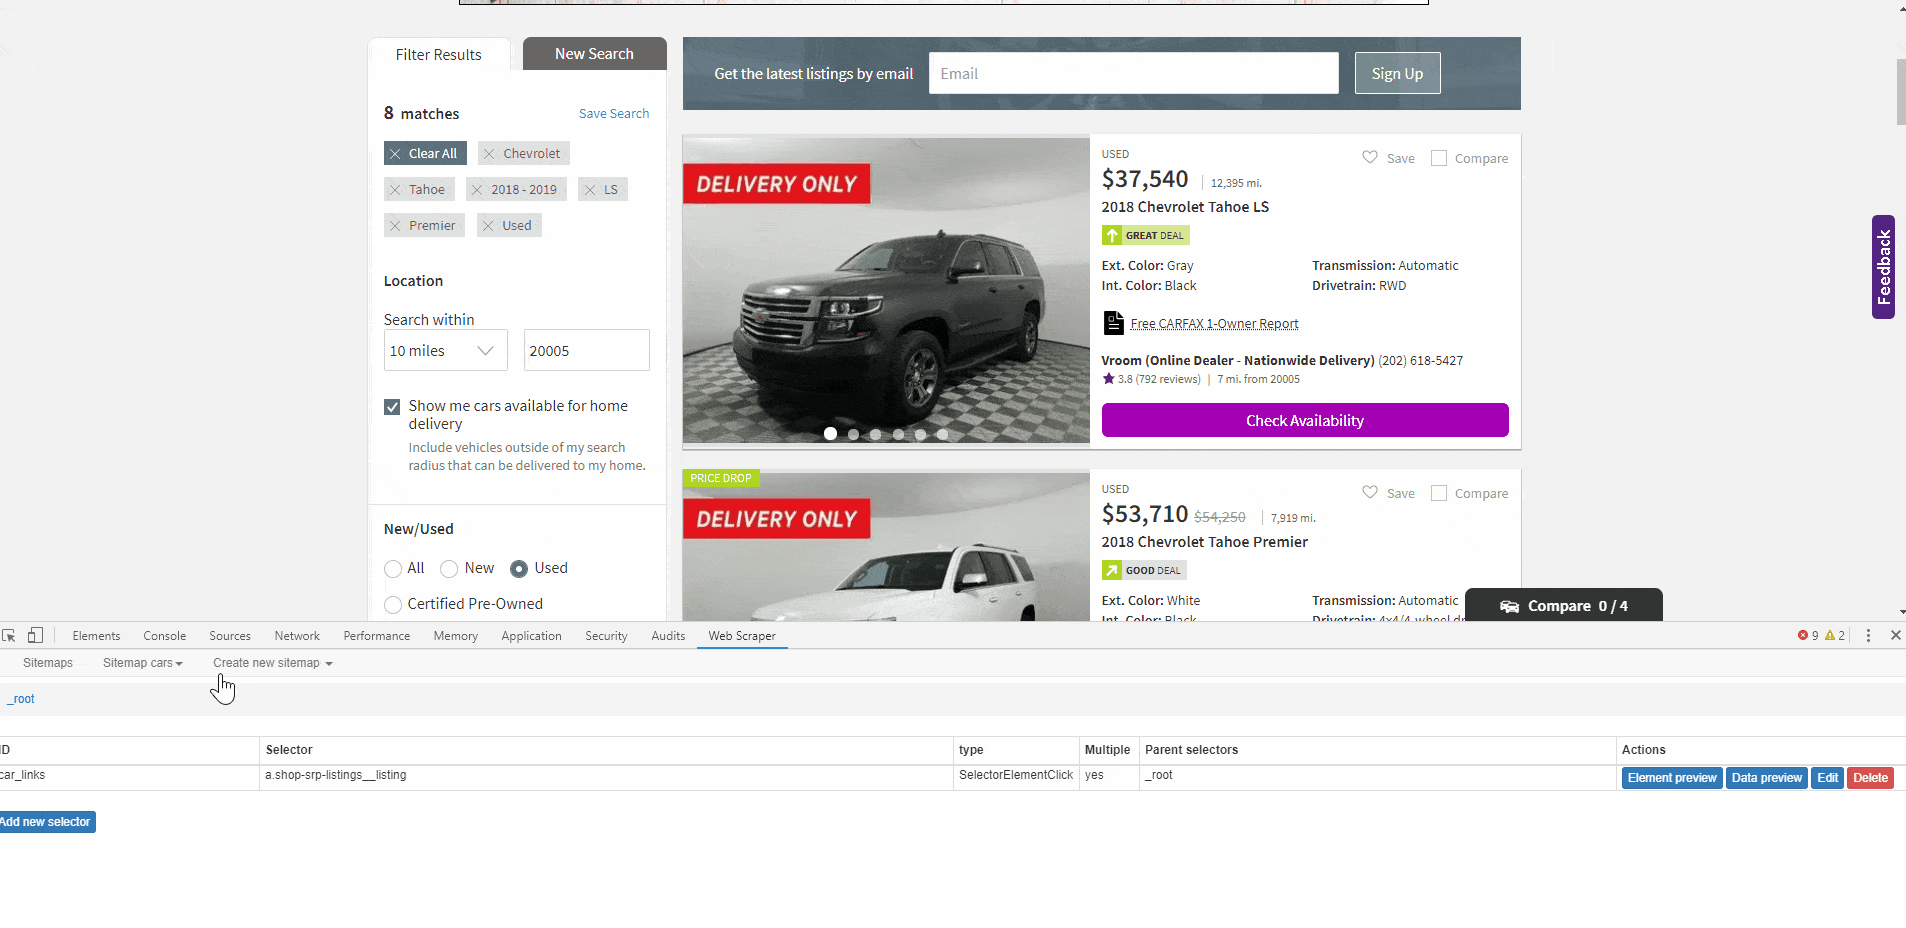Switch to the Elements tab
The height and width of the screenshot is (928, 1906).
tap(96, 636)
